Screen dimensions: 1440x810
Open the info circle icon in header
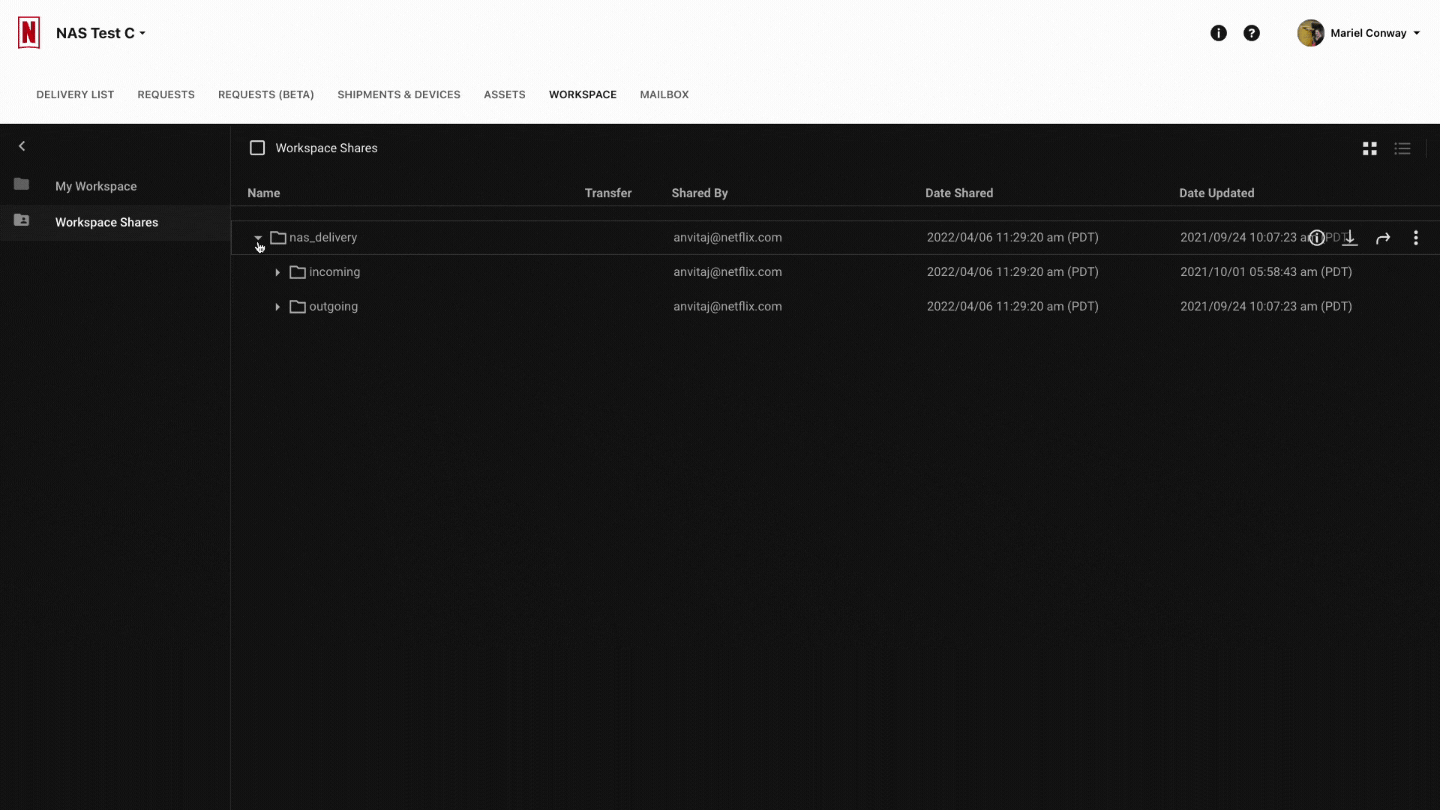click(1218, 33)
